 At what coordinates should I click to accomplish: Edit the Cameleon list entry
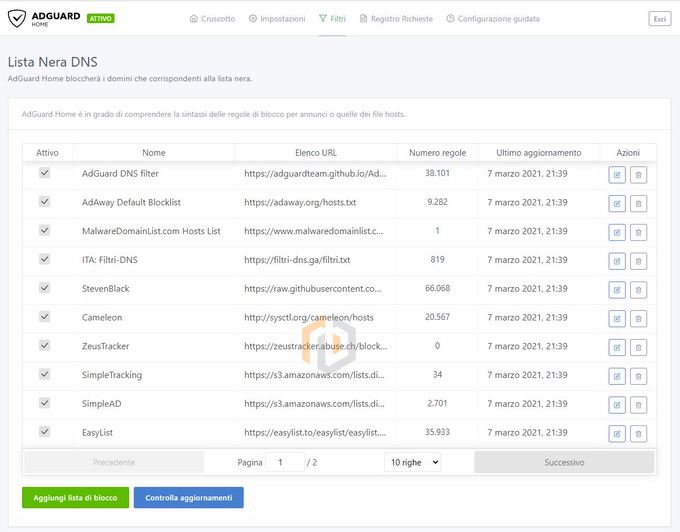coord(617,319)
